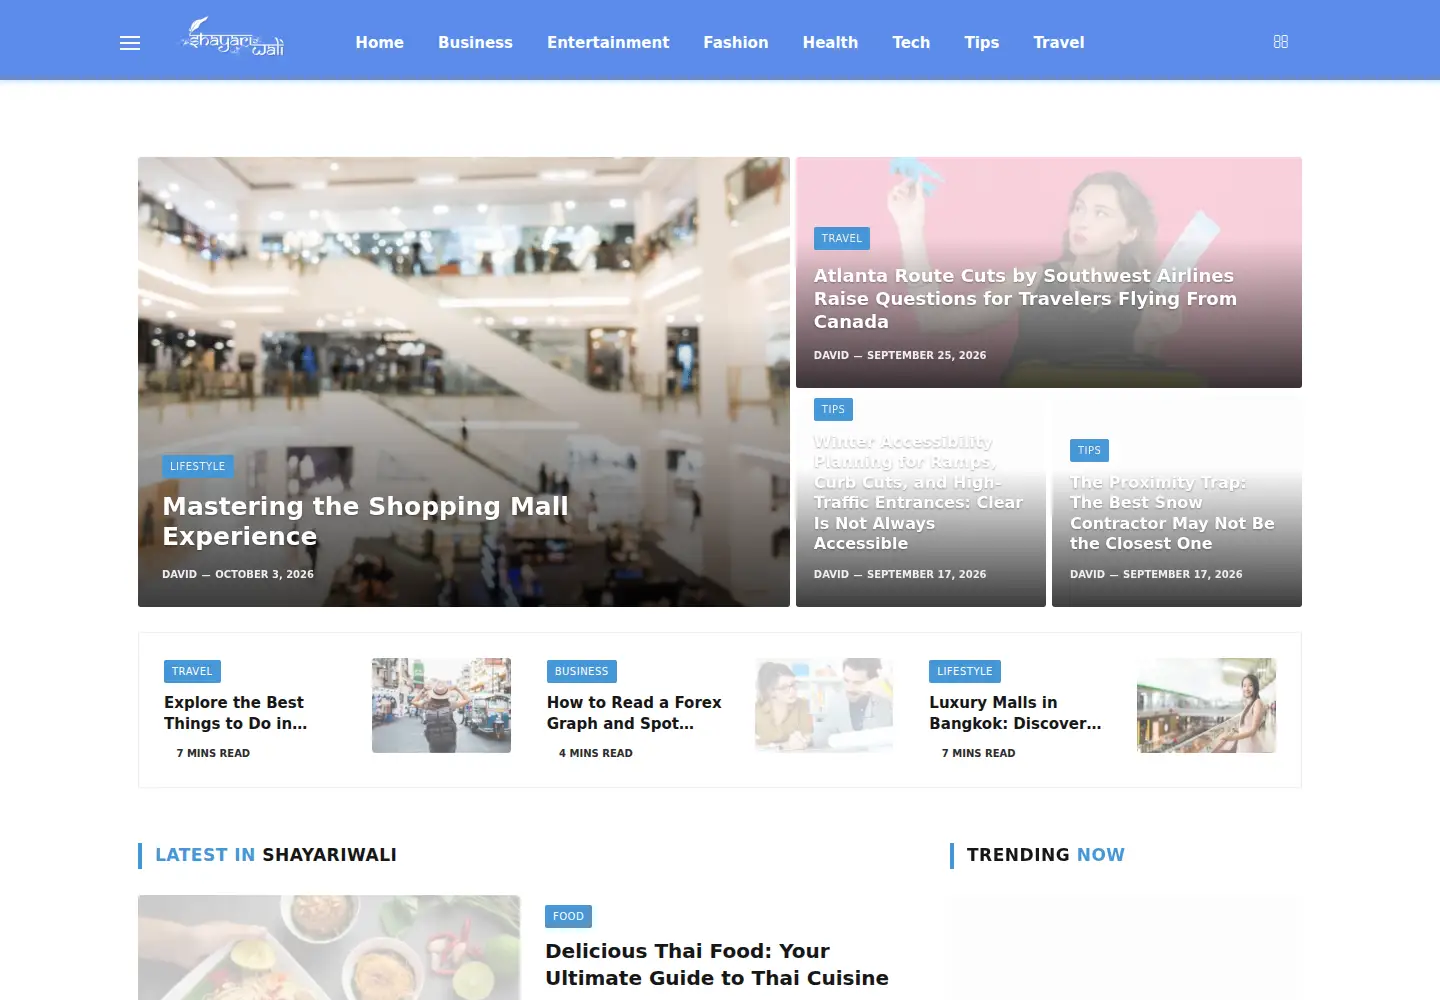Open How to Read a Forex Graph article

coord(634,713)
